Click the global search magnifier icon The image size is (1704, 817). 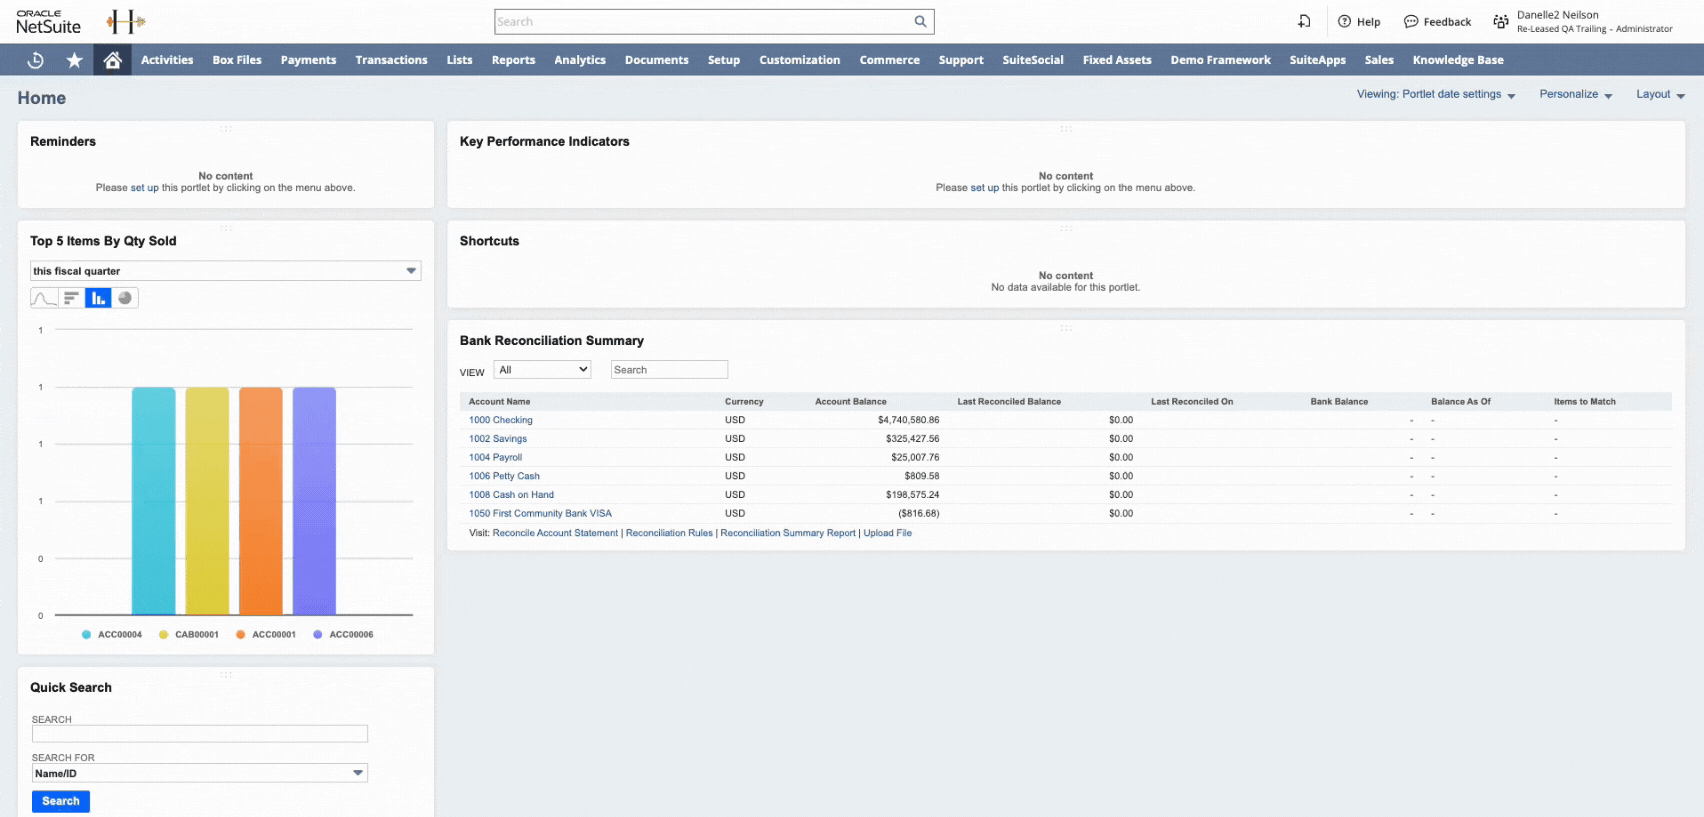[x=920, y=21]
